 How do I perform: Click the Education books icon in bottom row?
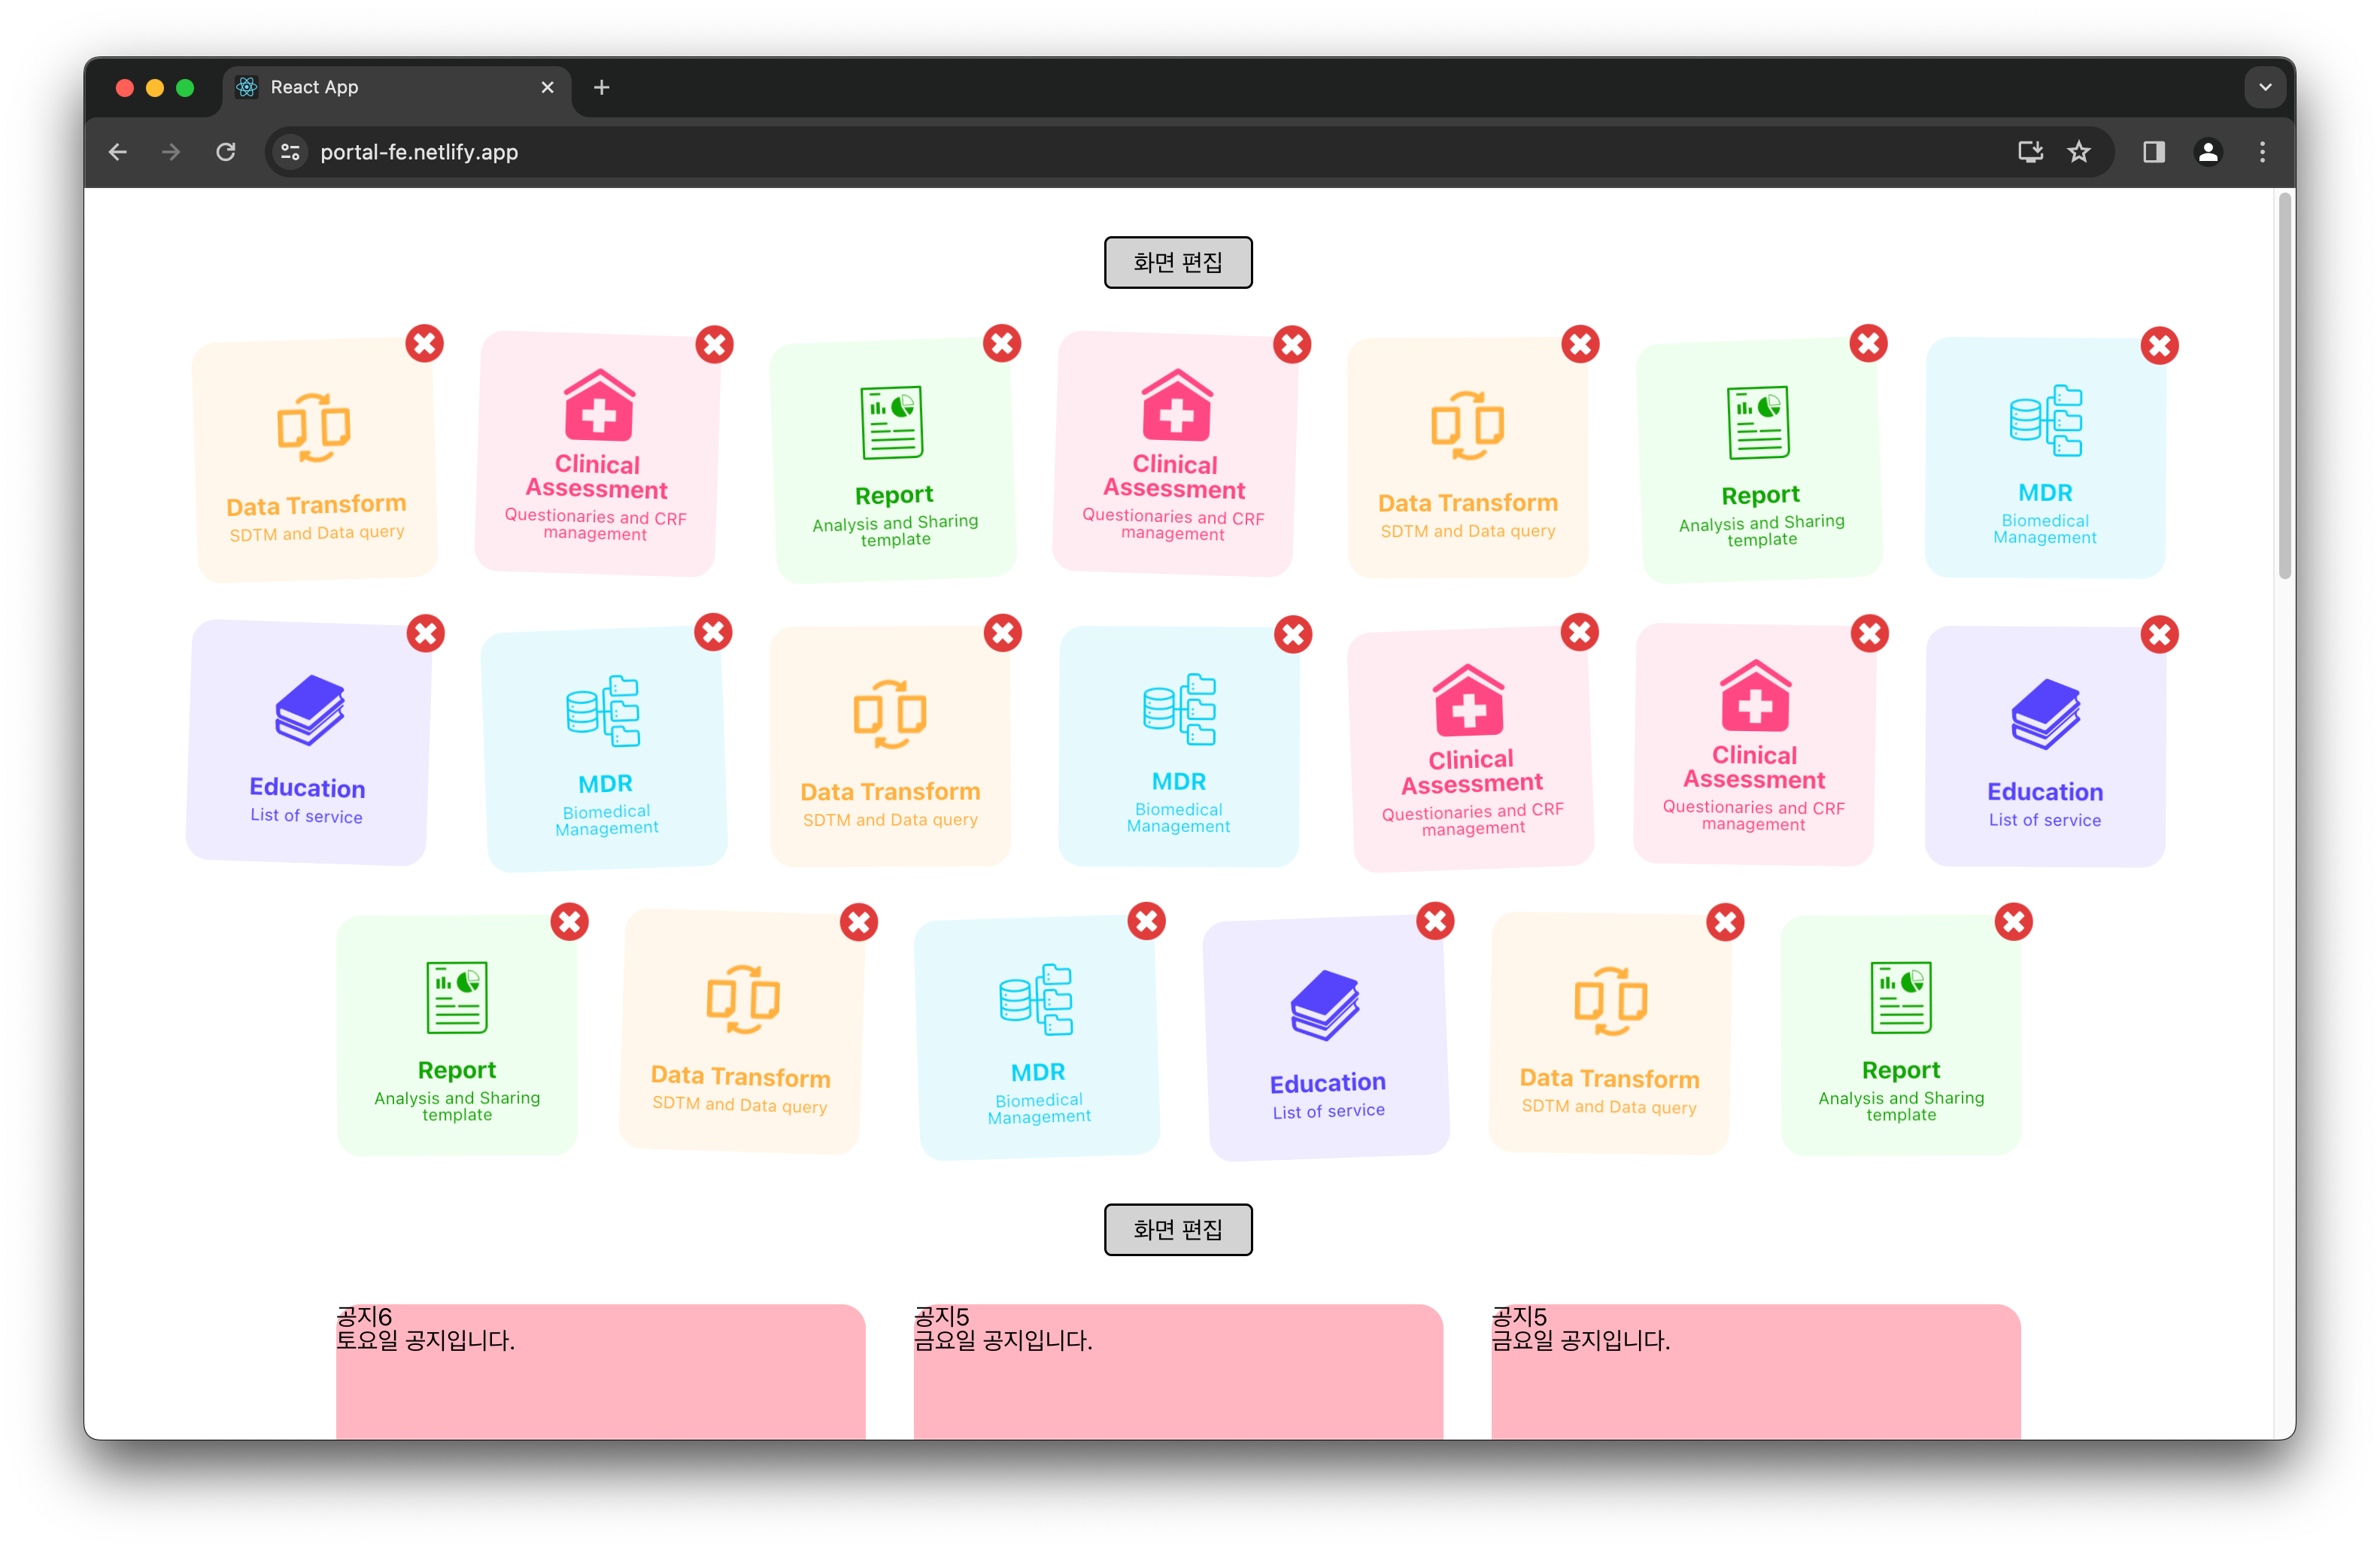point(1325,1004)
